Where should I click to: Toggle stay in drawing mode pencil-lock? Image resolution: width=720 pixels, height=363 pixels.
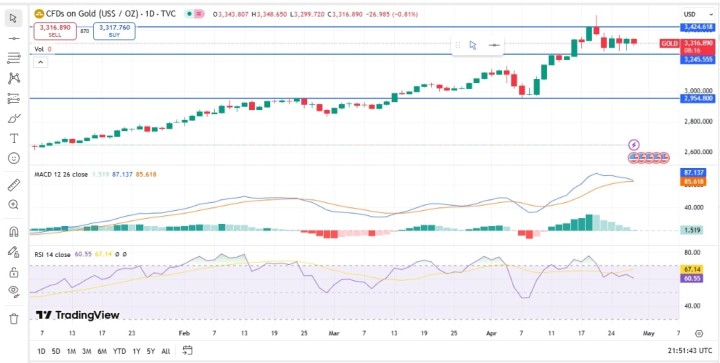[x=14, y=252]
